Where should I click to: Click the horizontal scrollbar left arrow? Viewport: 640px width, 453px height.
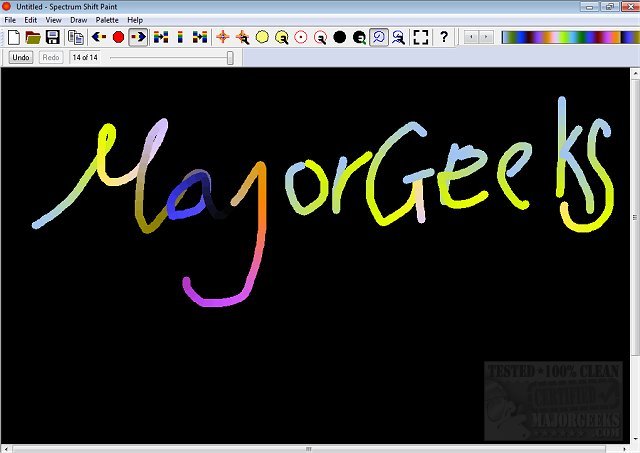coord(6,449)
